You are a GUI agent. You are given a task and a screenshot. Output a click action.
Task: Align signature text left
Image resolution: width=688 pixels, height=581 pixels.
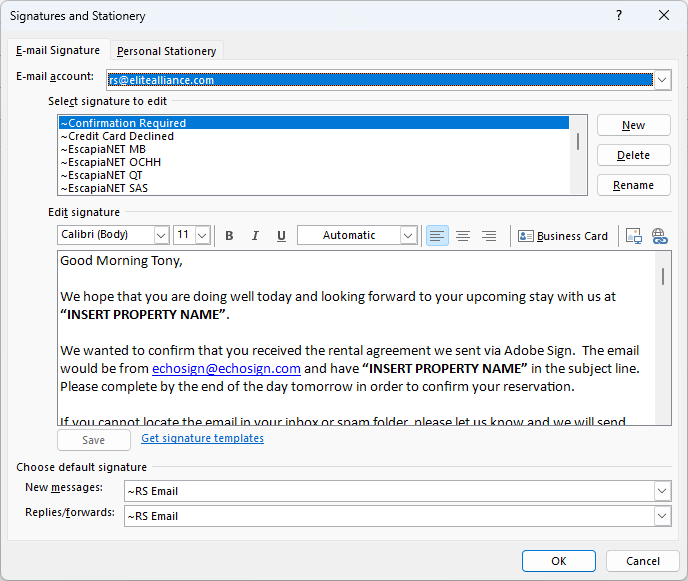437,236
